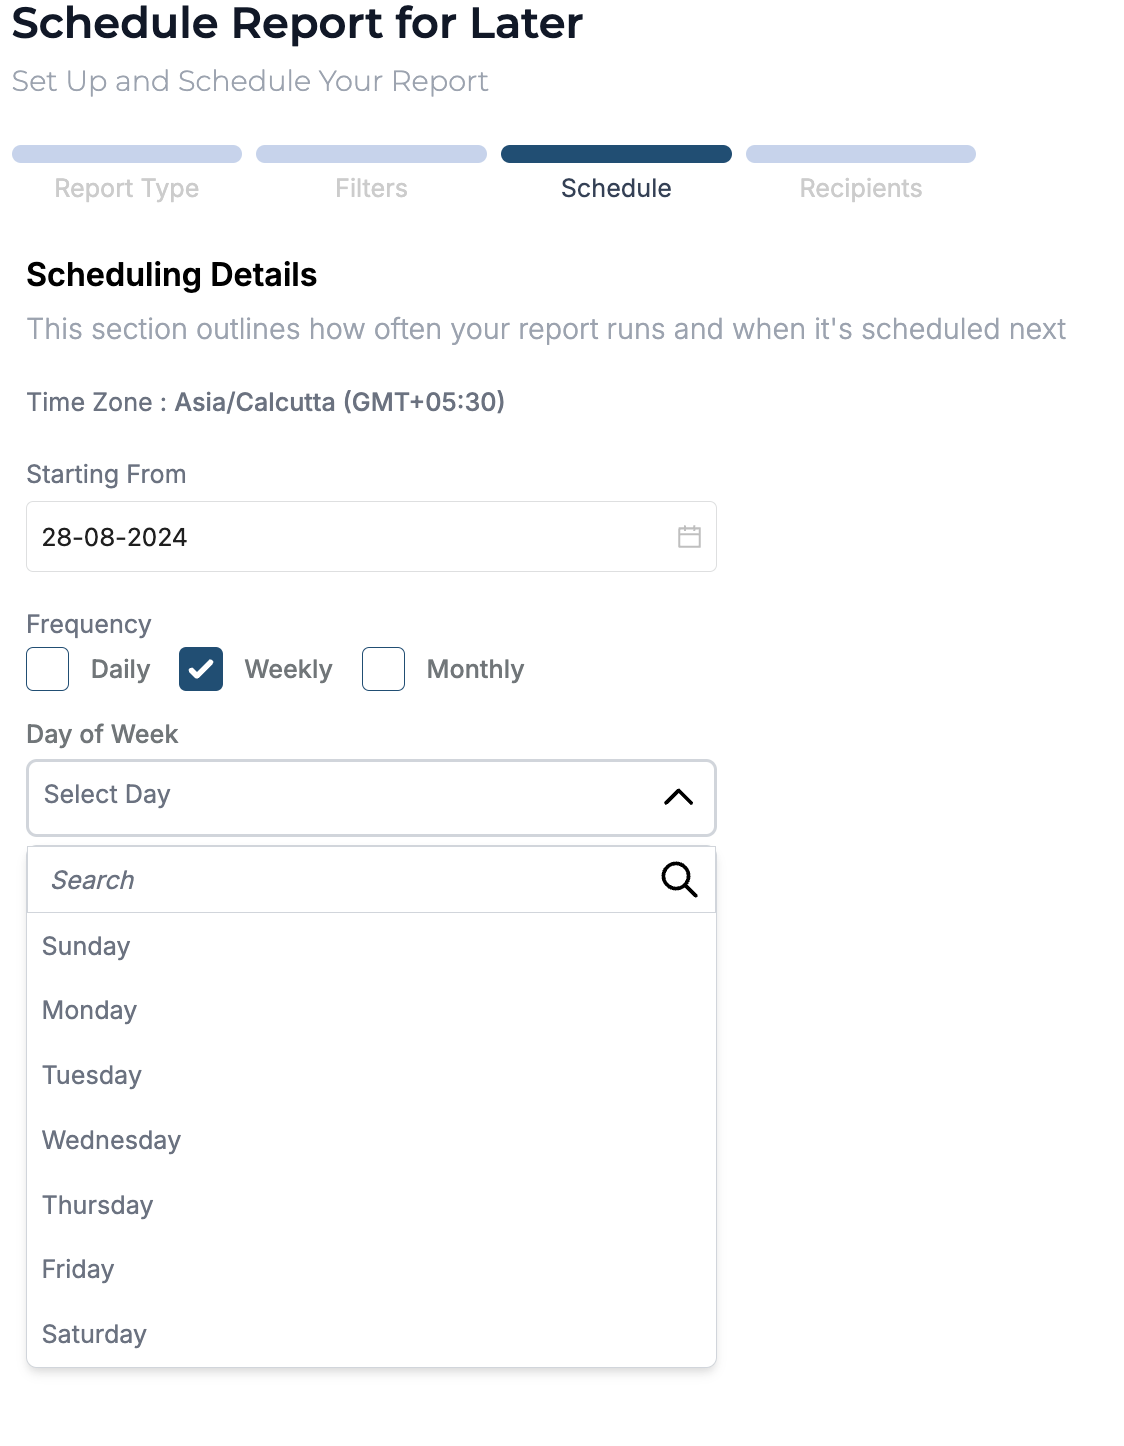Select Friday from the list
This screenshot has height=1446, width=1124.
[x=78, y=1269]
